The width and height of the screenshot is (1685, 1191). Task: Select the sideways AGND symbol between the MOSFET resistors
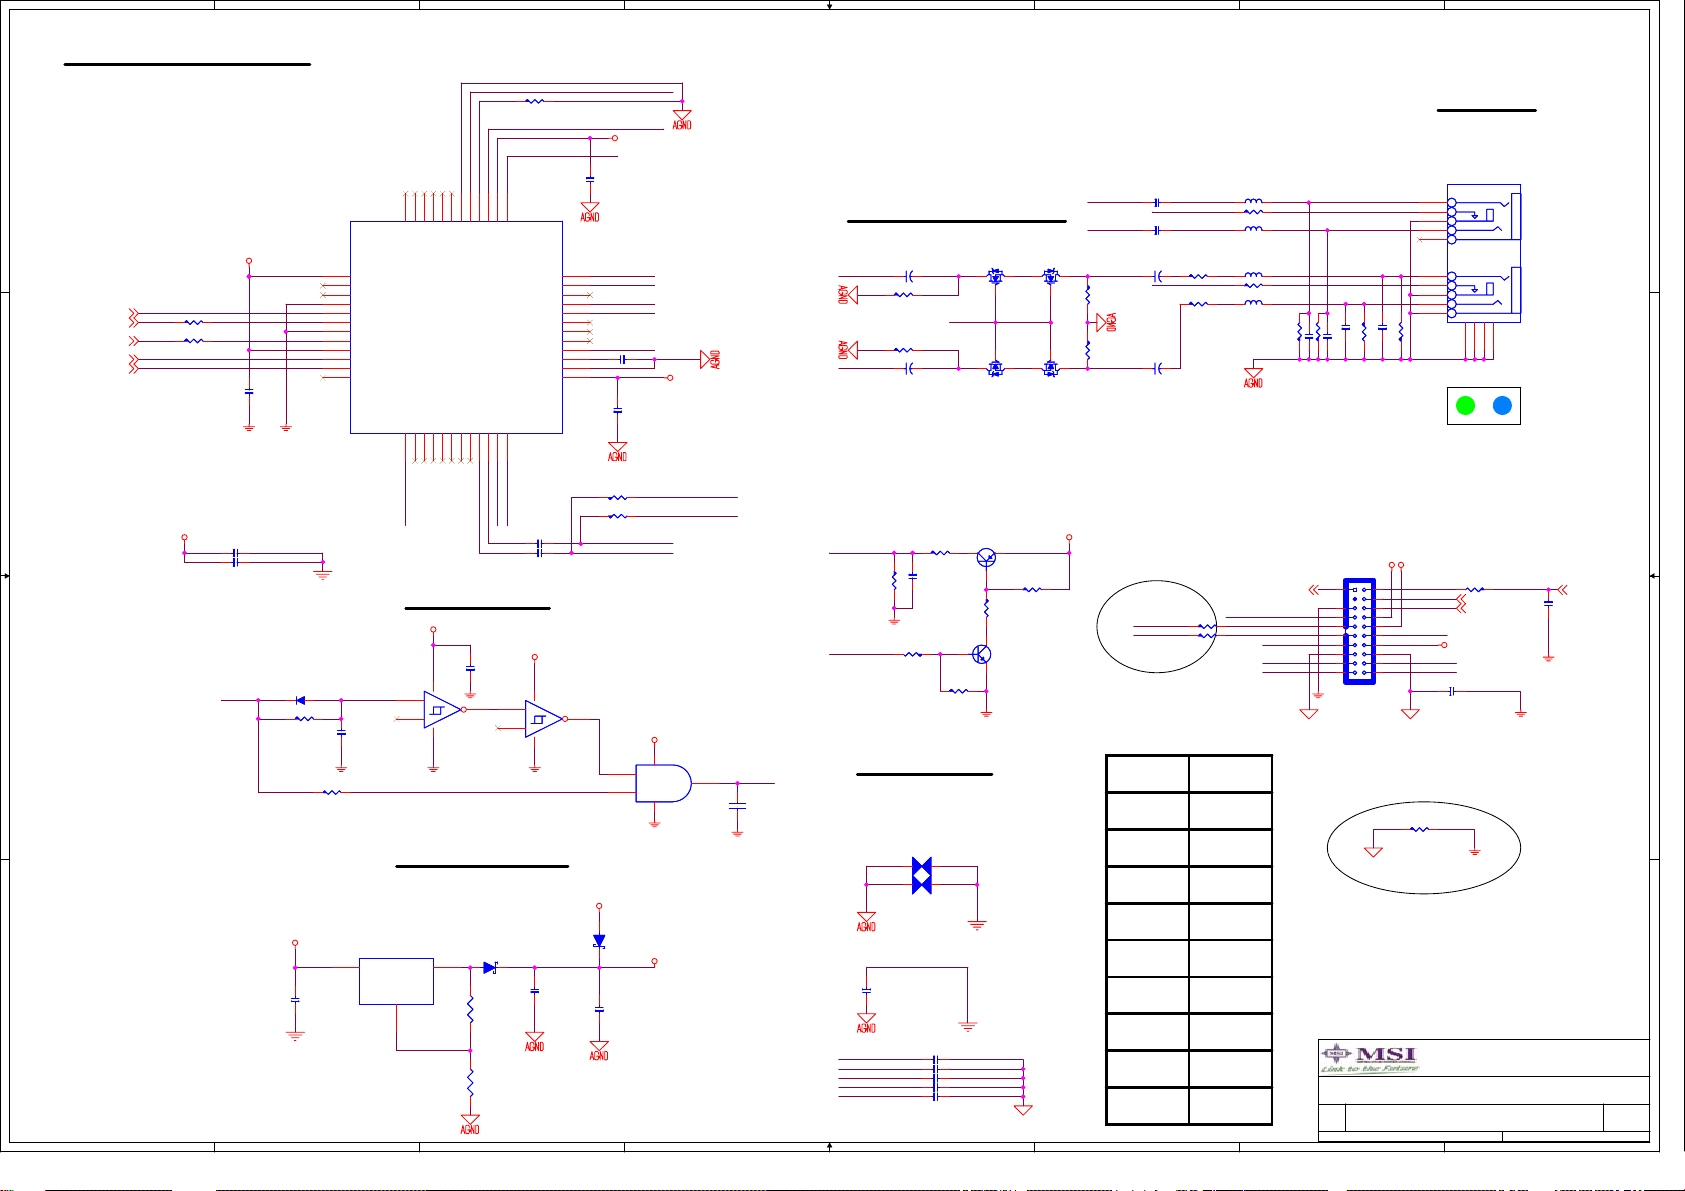coord(1106,322)
